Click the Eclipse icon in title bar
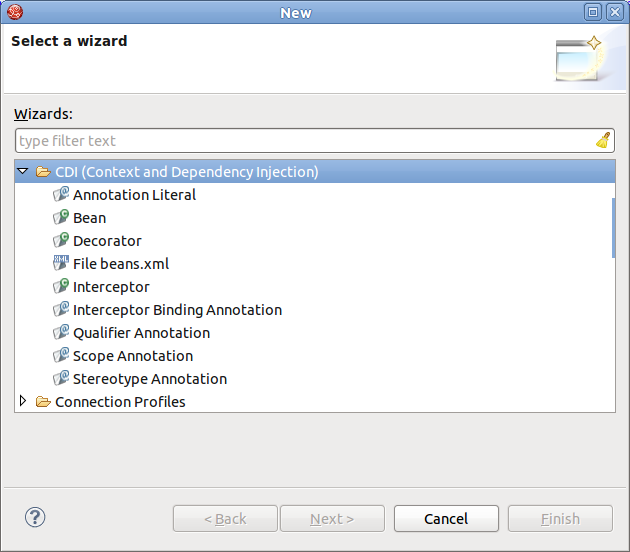This screenshot has height=552, width=630. click(12, 12)
